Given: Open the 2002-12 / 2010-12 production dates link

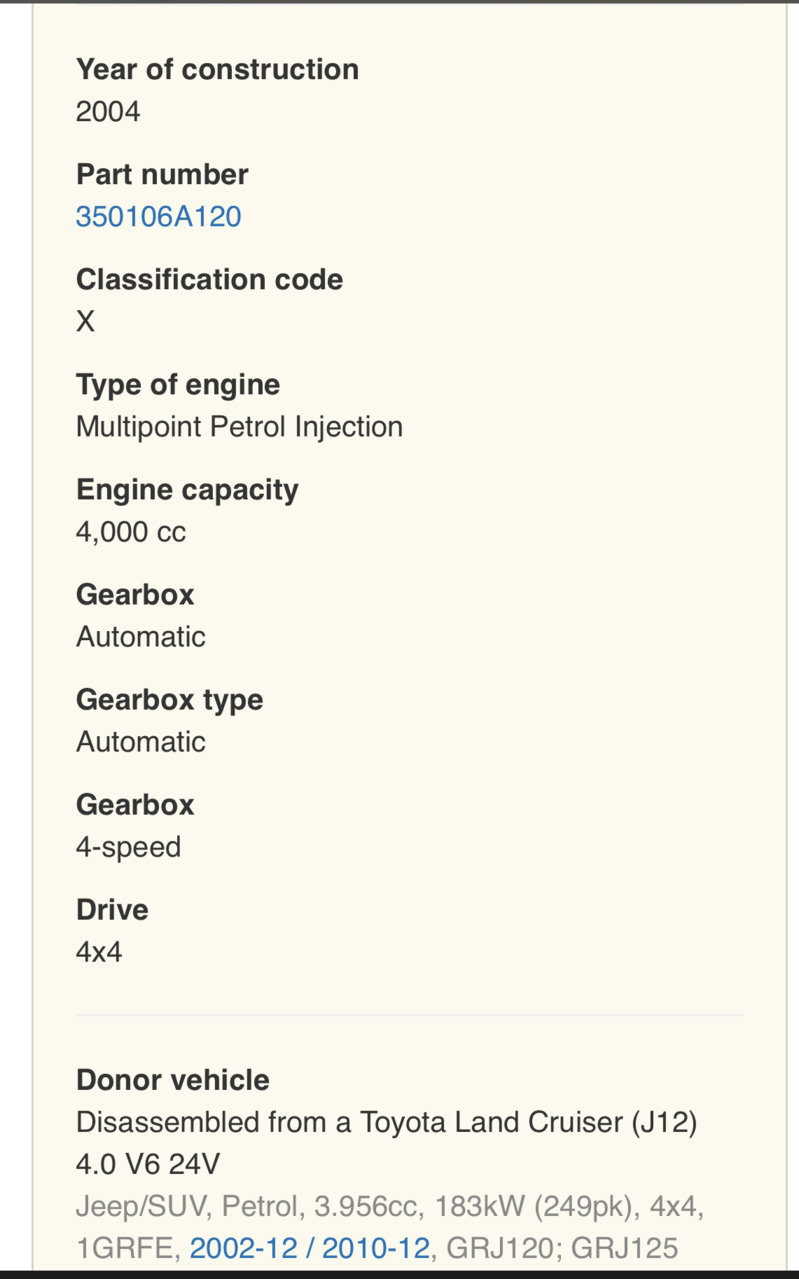Looking at the screenshot, I should click(x=310, y=1247).
